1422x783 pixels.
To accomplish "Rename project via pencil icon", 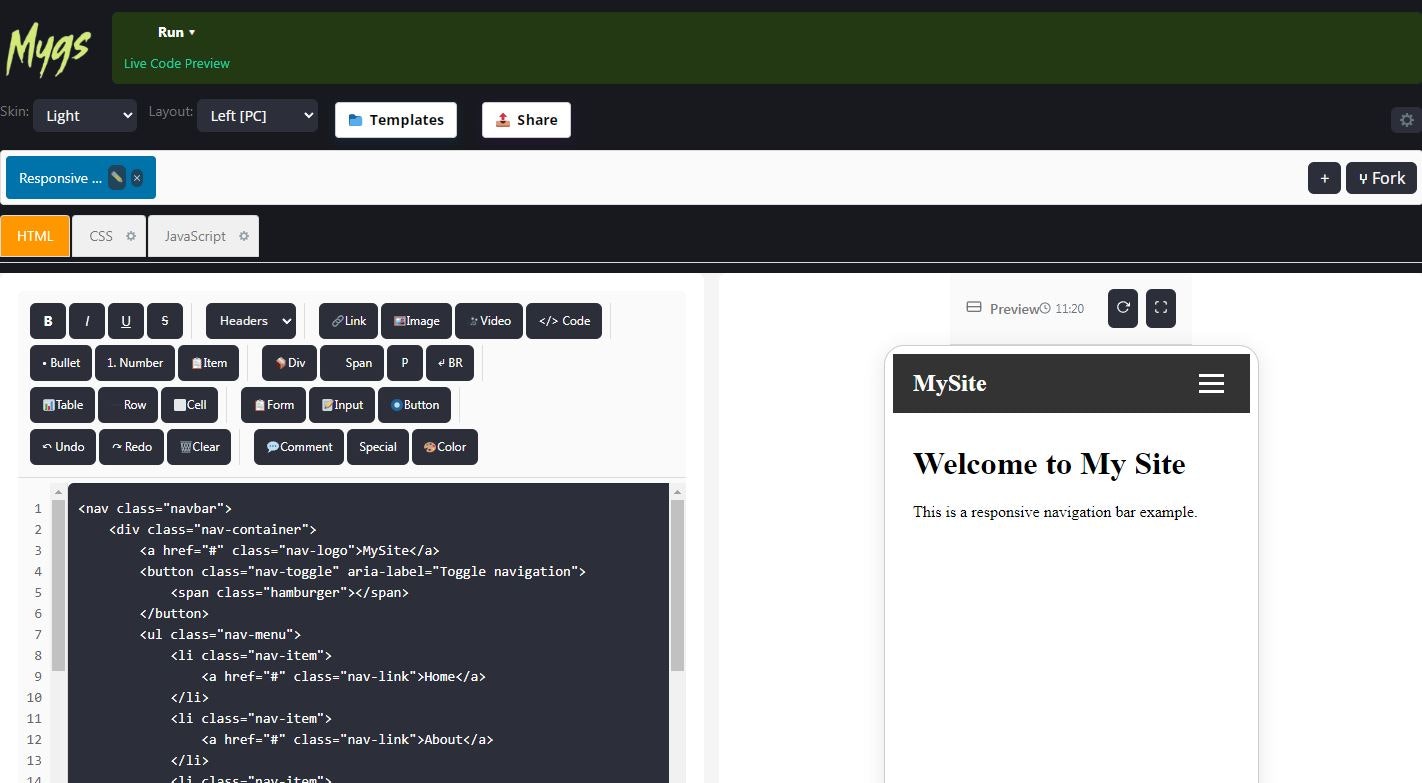I will [x=117, y=178].
